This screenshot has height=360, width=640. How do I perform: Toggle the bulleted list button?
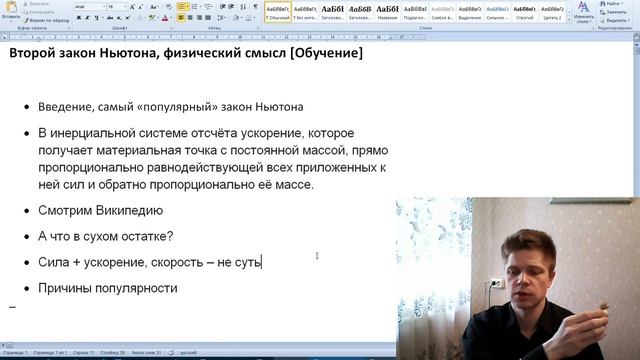coord(181,7)
